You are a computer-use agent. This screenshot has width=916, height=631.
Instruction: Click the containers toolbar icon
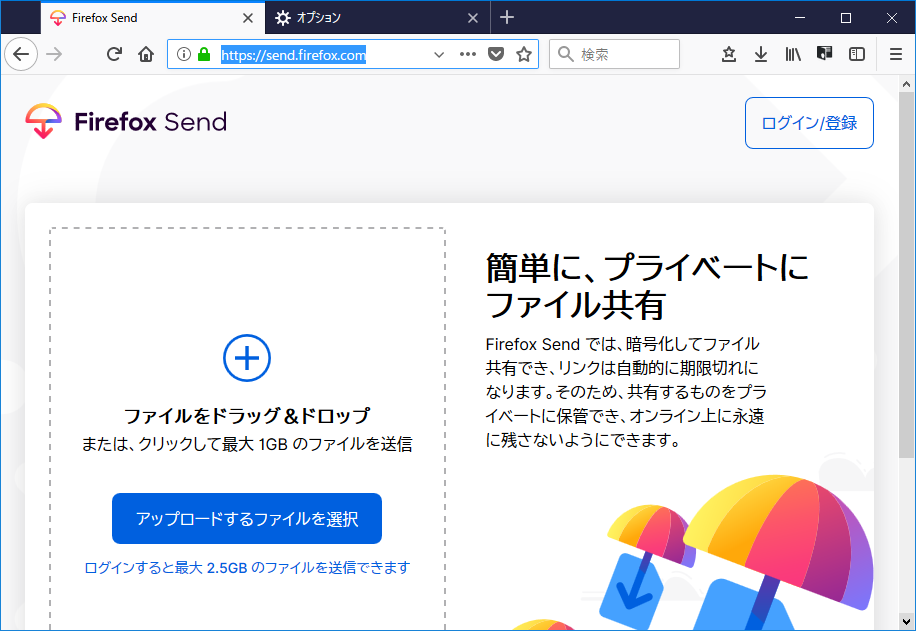[x=824, y=54]
